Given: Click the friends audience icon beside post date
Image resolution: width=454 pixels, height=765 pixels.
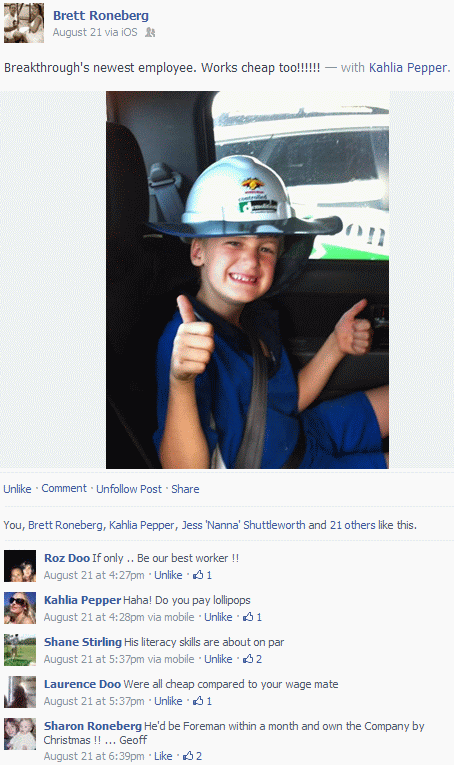Looking at the screenshot, I should pyautogui.click(x=150, y=33).
